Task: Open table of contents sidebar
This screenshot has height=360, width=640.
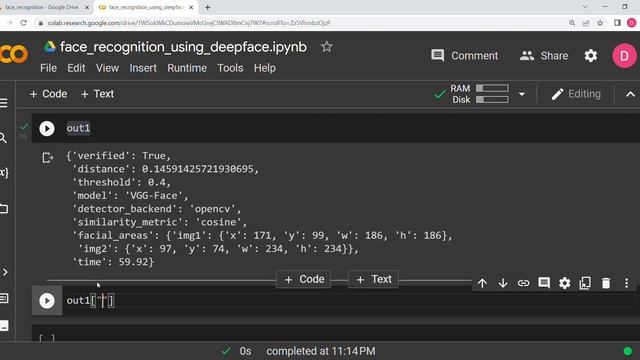Action: point(4,103)
